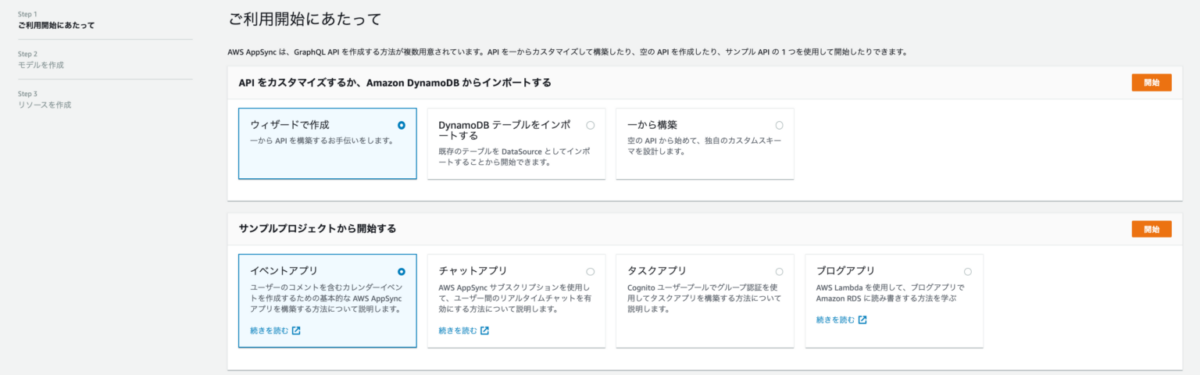Screen dimensions: 1200x375
Task: Click 開始 button in sample project section
Action: [1151, 229]
